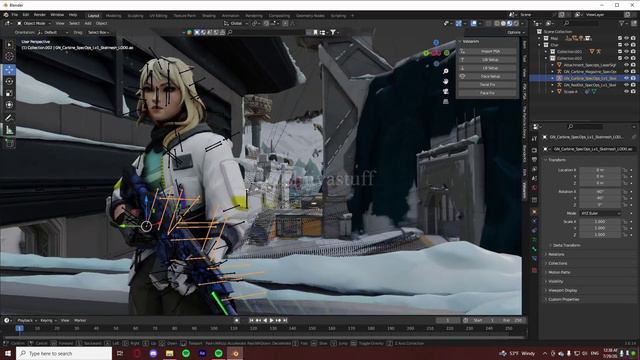Click the Location X value field
The width and height of the screenshot is (640, 360).
(x=600, y=170)
